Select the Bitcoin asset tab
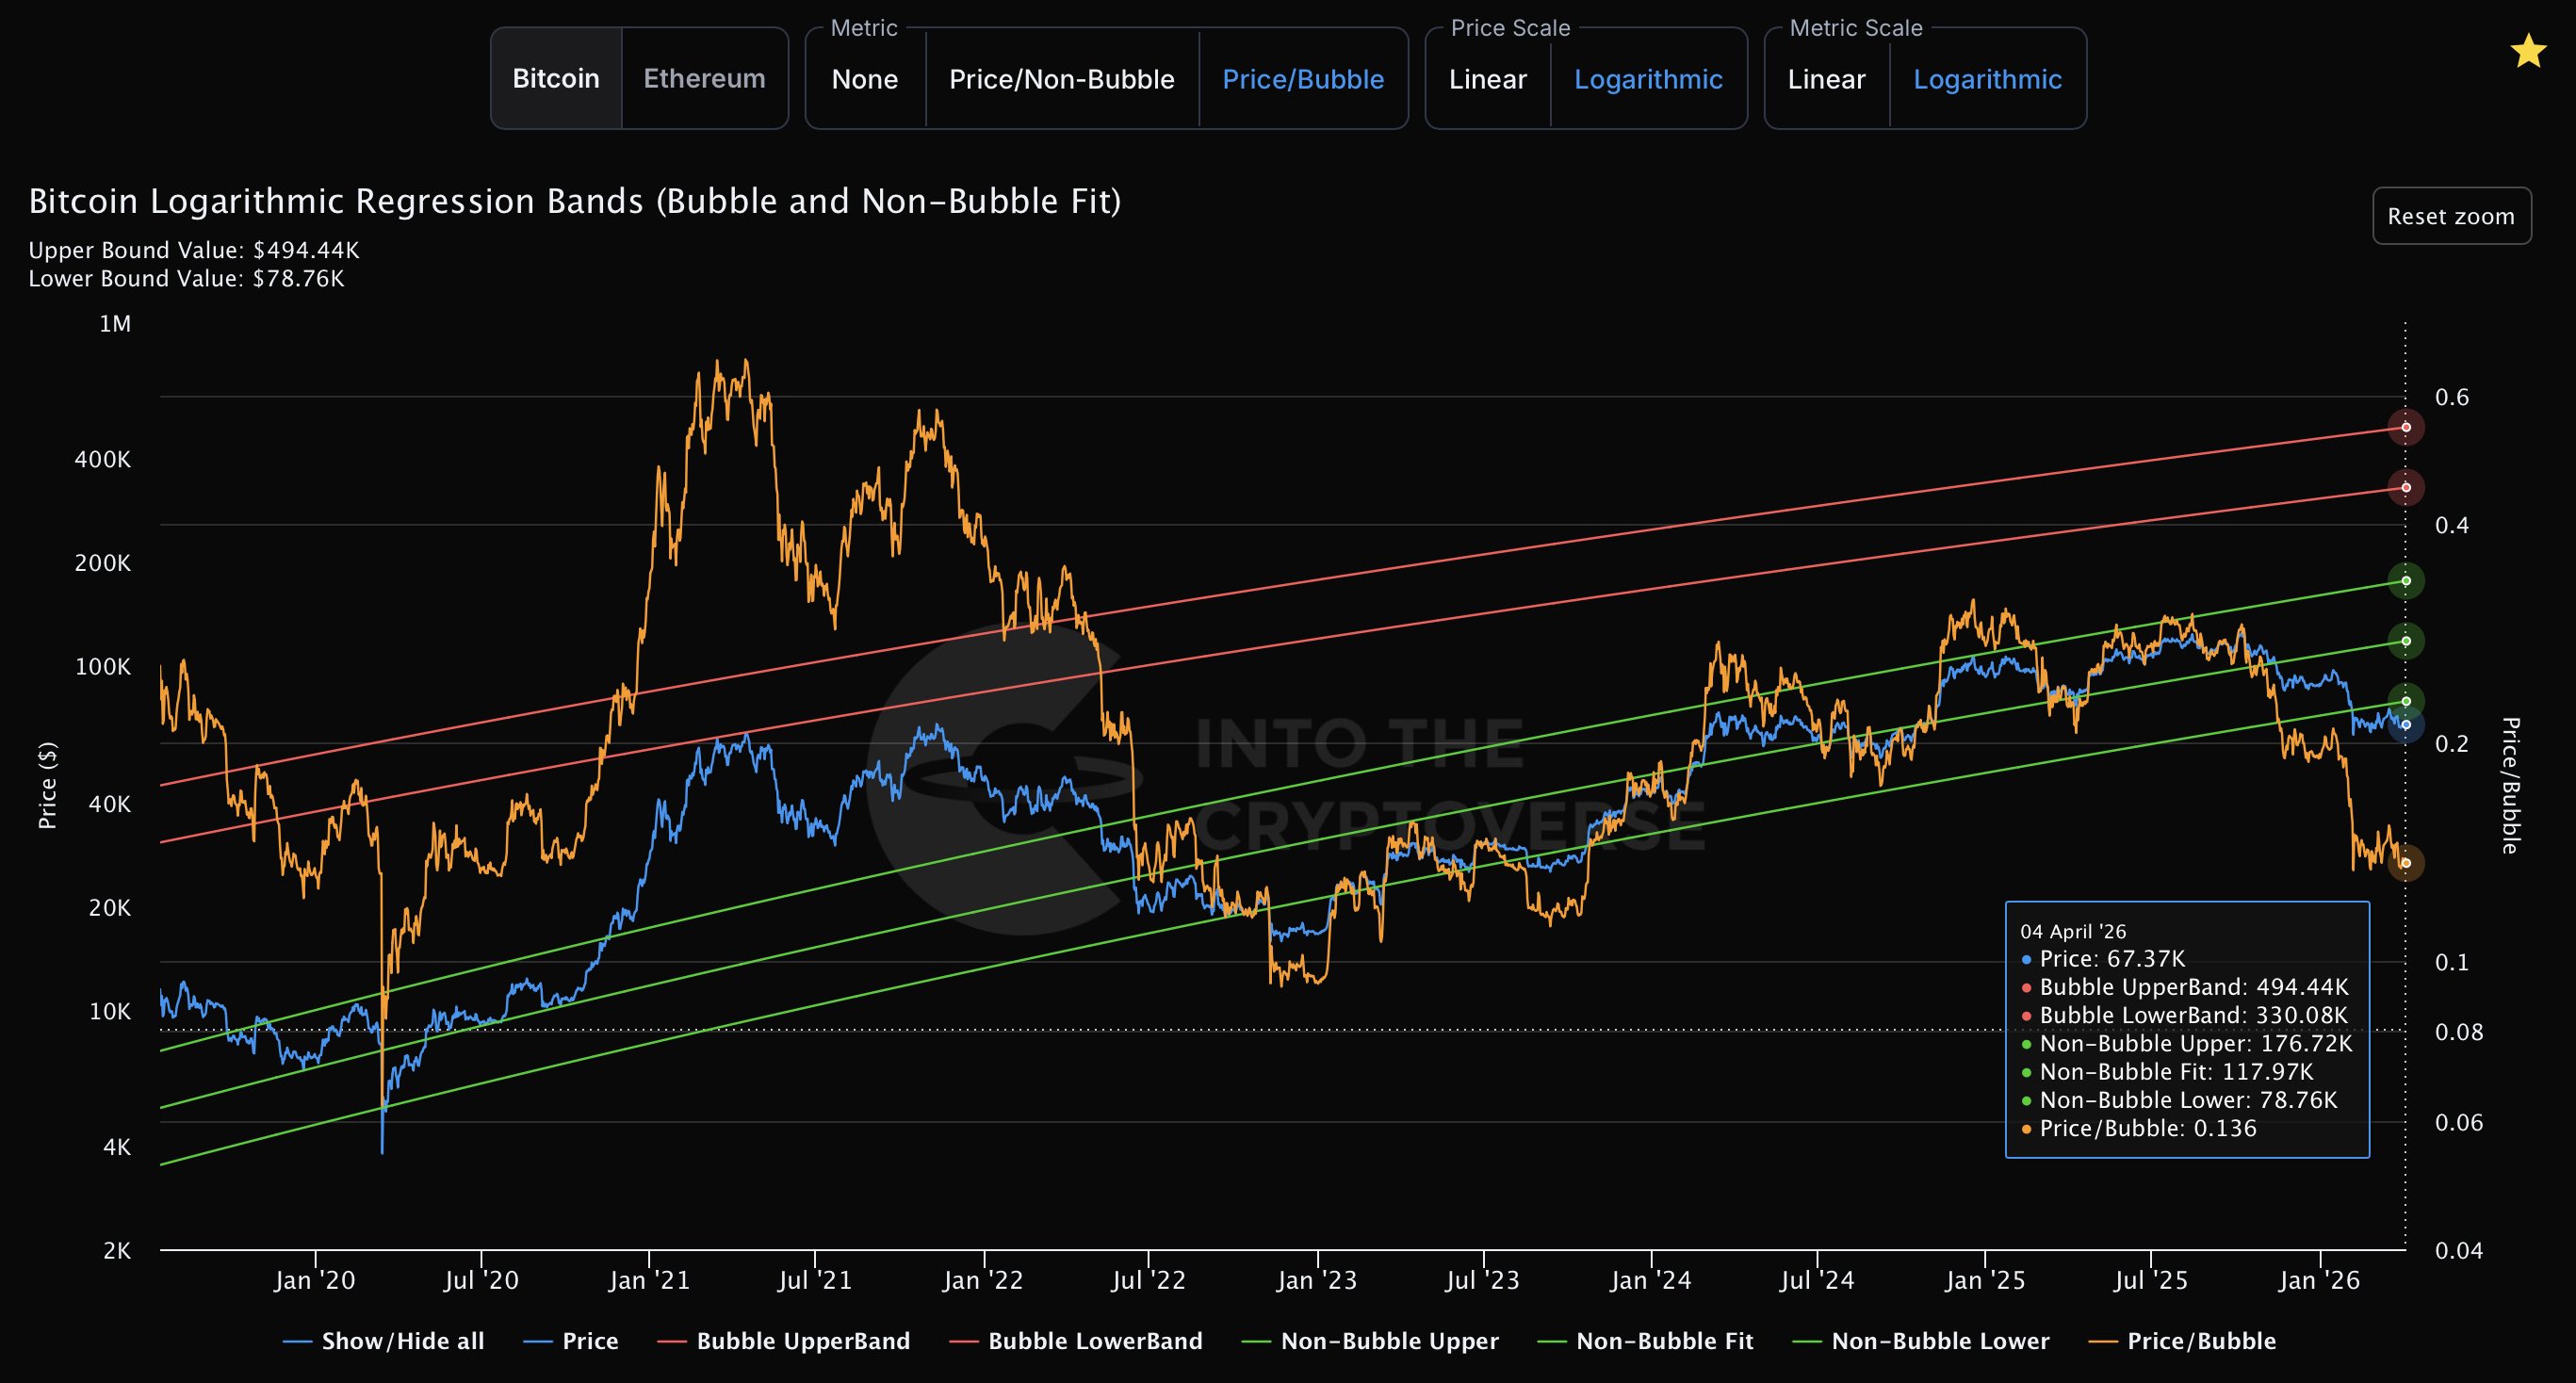Screen dimensions: 2576x1383 pyautogui.click(x=556, y=79)
